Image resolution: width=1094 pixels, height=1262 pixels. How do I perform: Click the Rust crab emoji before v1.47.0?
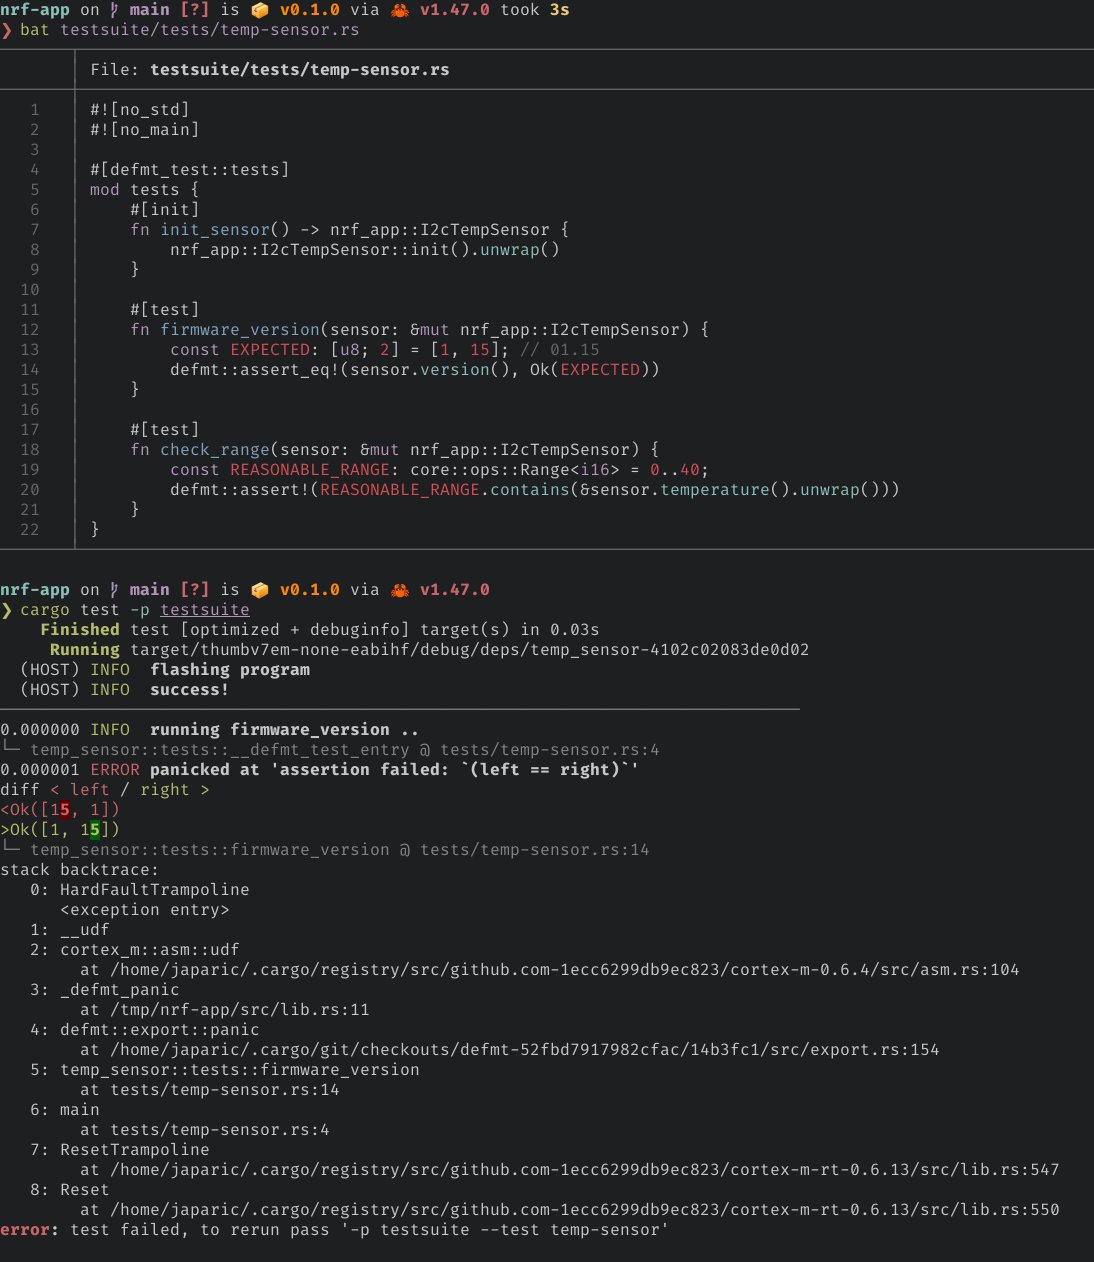click(397, 10)
